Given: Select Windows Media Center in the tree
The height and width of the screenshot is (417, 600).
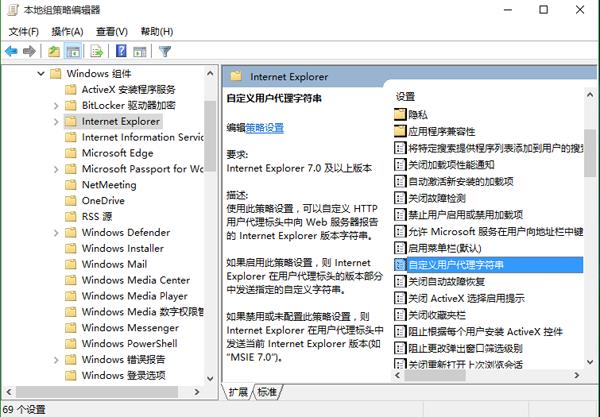Looking at the screenshot, I should [x=136, y=280].
